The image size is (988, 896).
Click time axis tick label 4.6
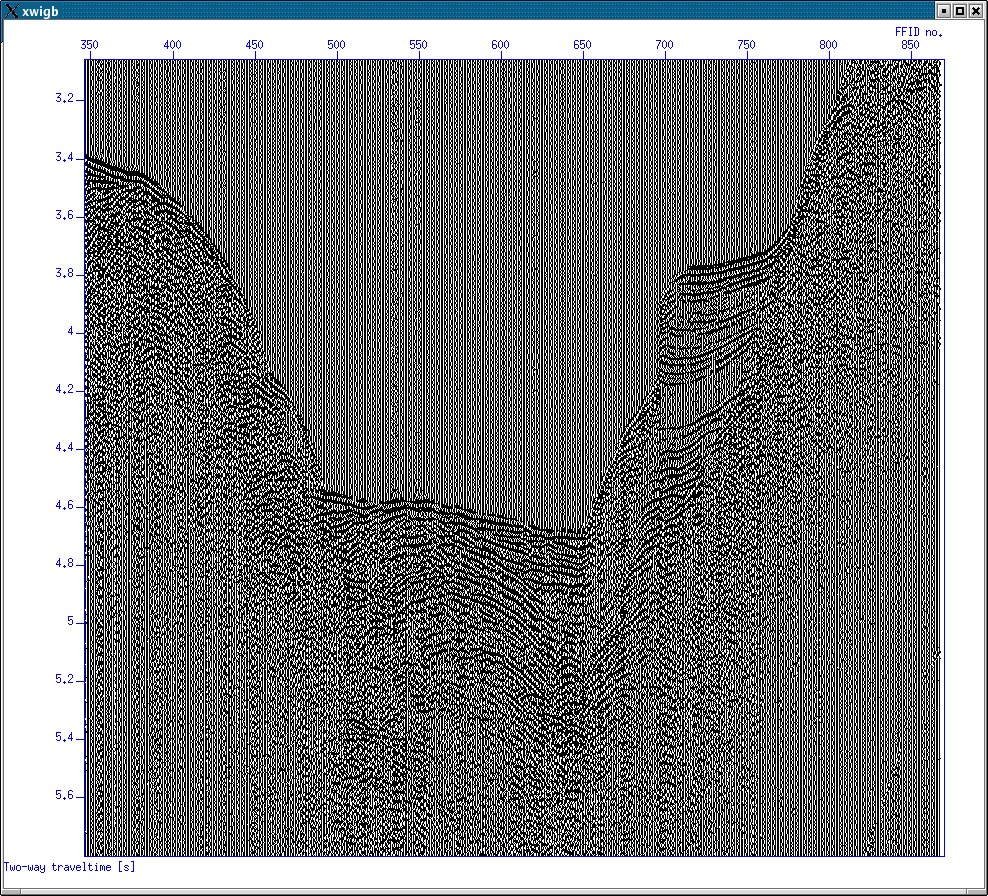[x=64, y=505]
